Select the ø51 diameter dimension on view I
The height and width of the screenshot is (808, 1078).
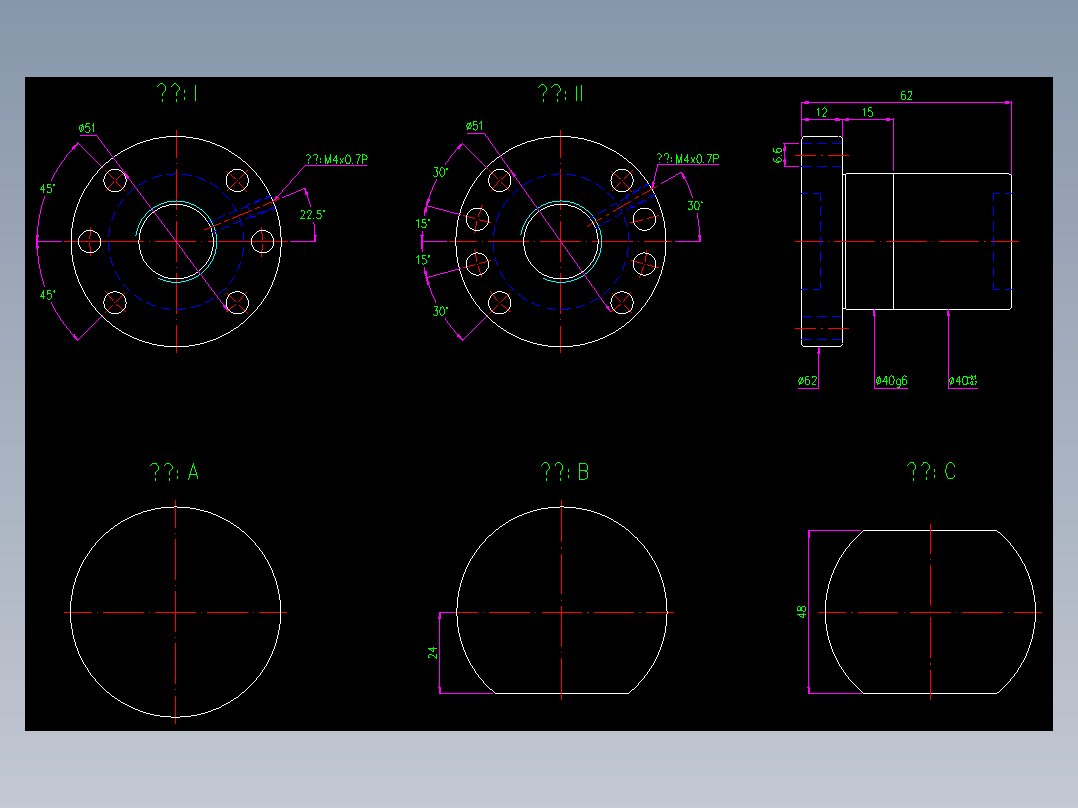coord(88,127)
